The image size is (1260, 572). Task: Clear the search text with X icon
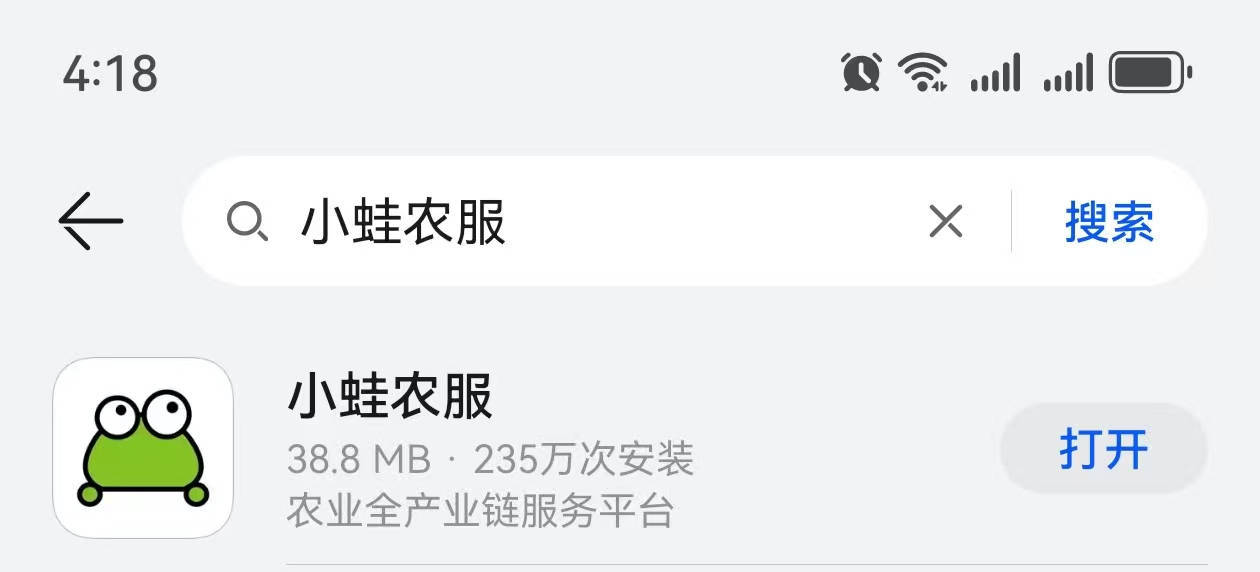click(945, 221)
